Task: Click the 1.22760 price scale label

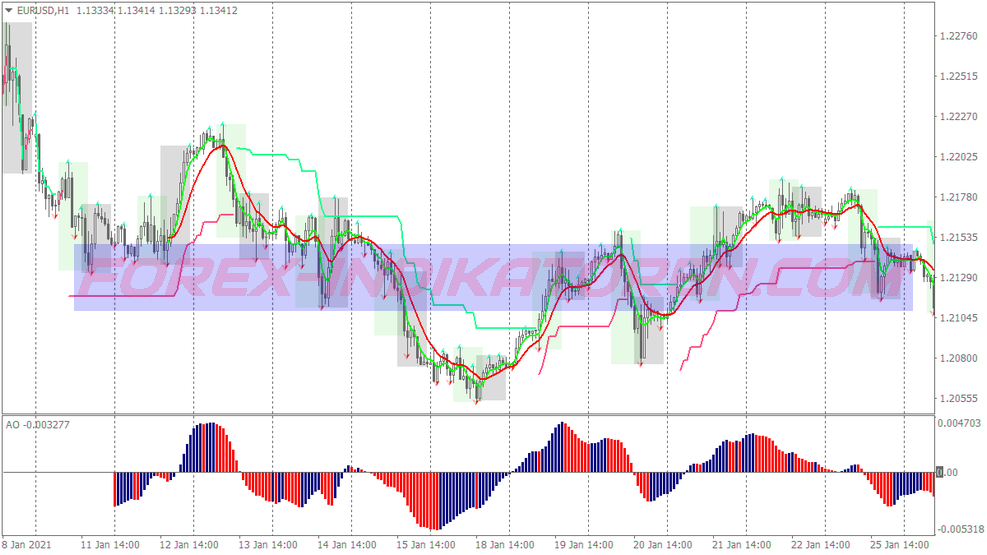Action: (x=958, y=36)
